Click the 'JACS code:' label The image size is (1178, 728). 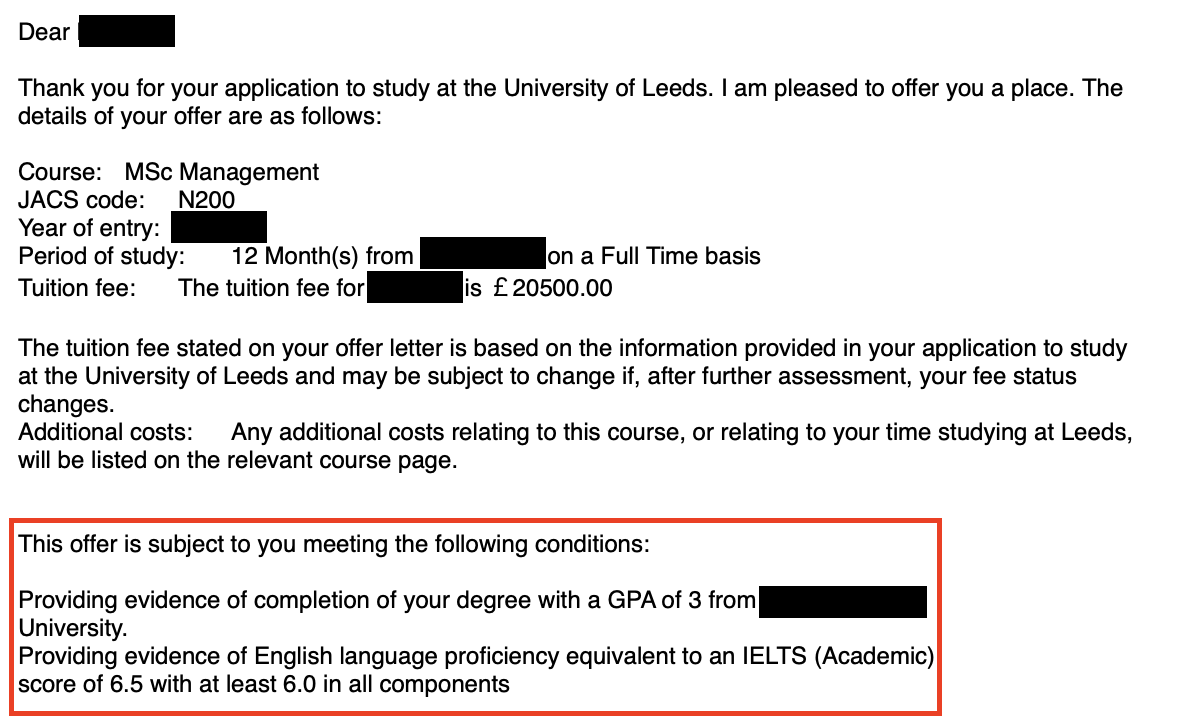coord(81,200)
